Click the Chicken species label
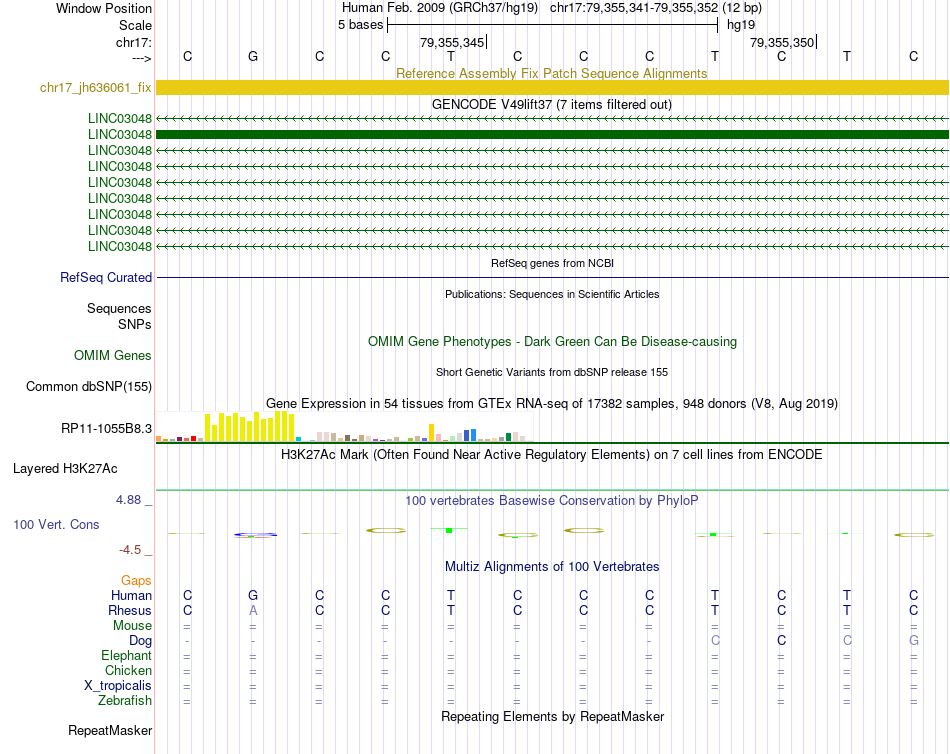 pos(128,670)
